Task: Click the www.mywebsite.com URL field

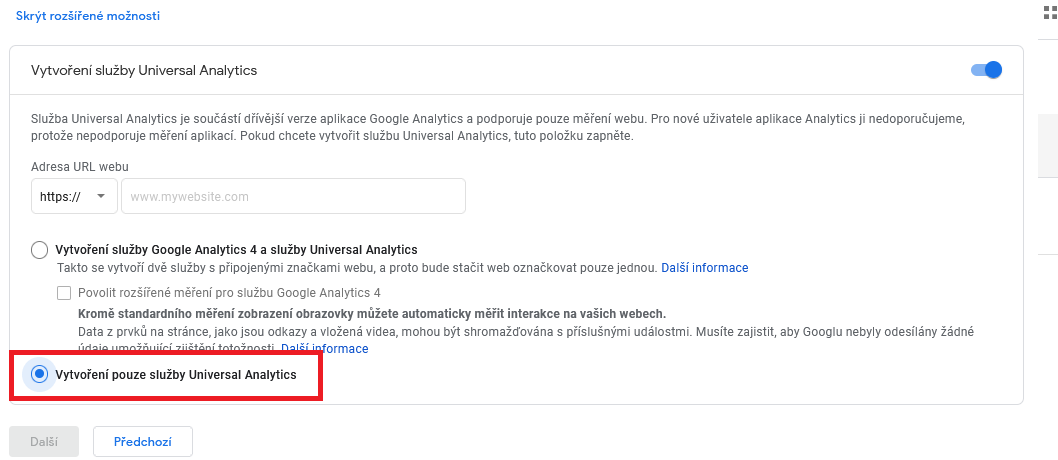Action: click(294, 196)
